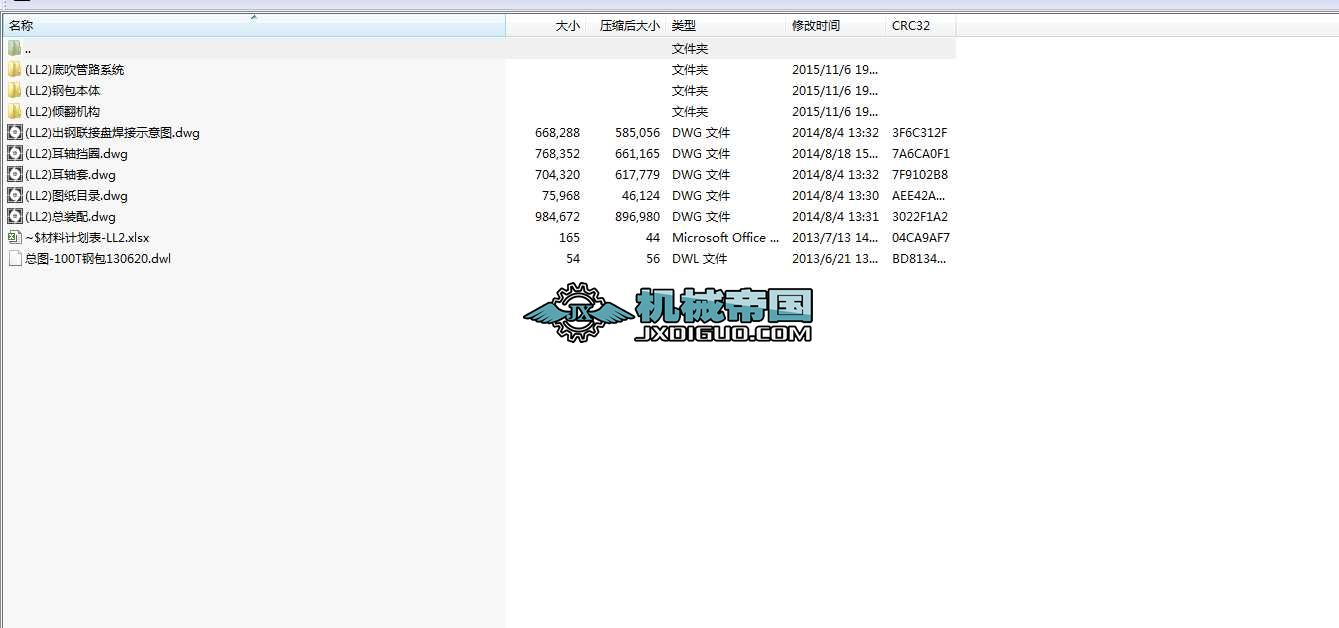Image resolution: width=1339 pixels, height=628 pixels.
Task: Click the Excel icon of ~$材料计划表-LL2.xlsx
Action: [13, 237]
